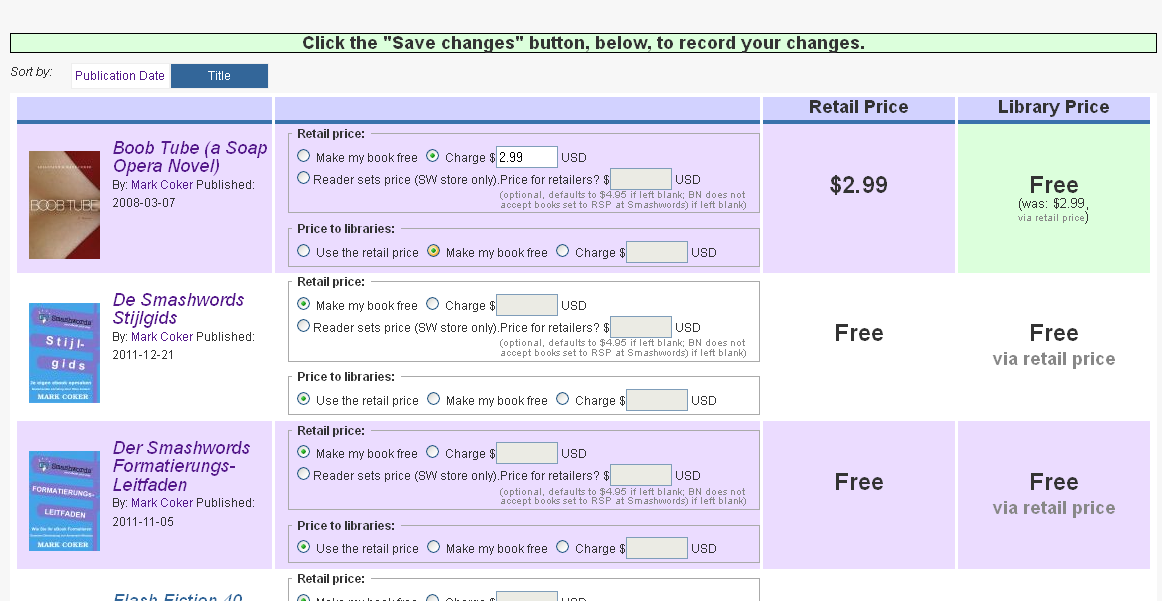Viewport: 1162px width, 601px height.
Task: Select 'Reader sets price' for Boob Tube
Action: pos(303,178)
